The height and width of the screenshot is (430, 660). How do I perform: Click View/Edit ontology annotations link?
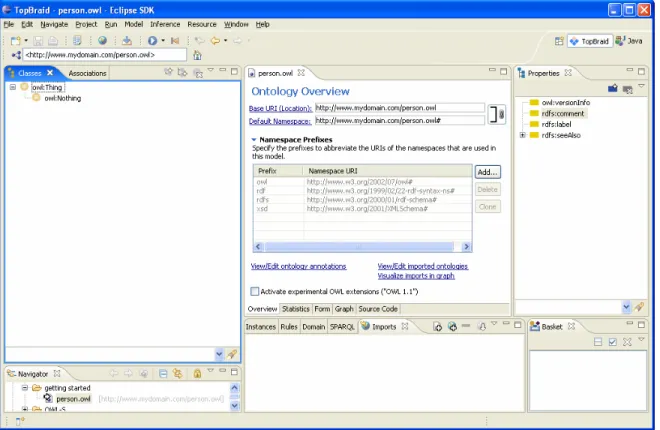298,266
